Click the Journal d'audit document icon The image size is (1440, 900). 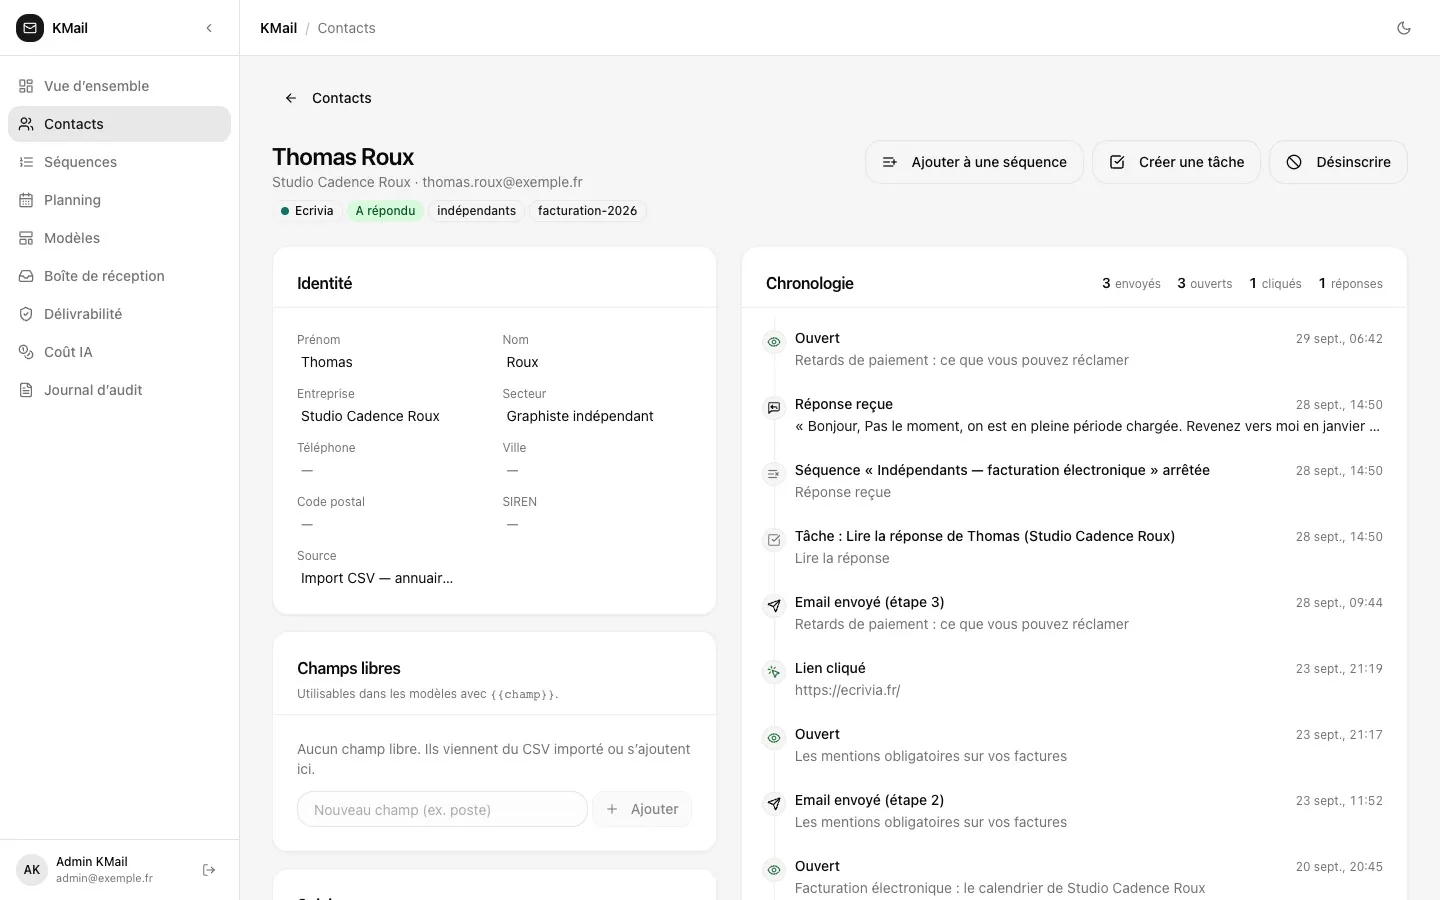coord(26,390)
